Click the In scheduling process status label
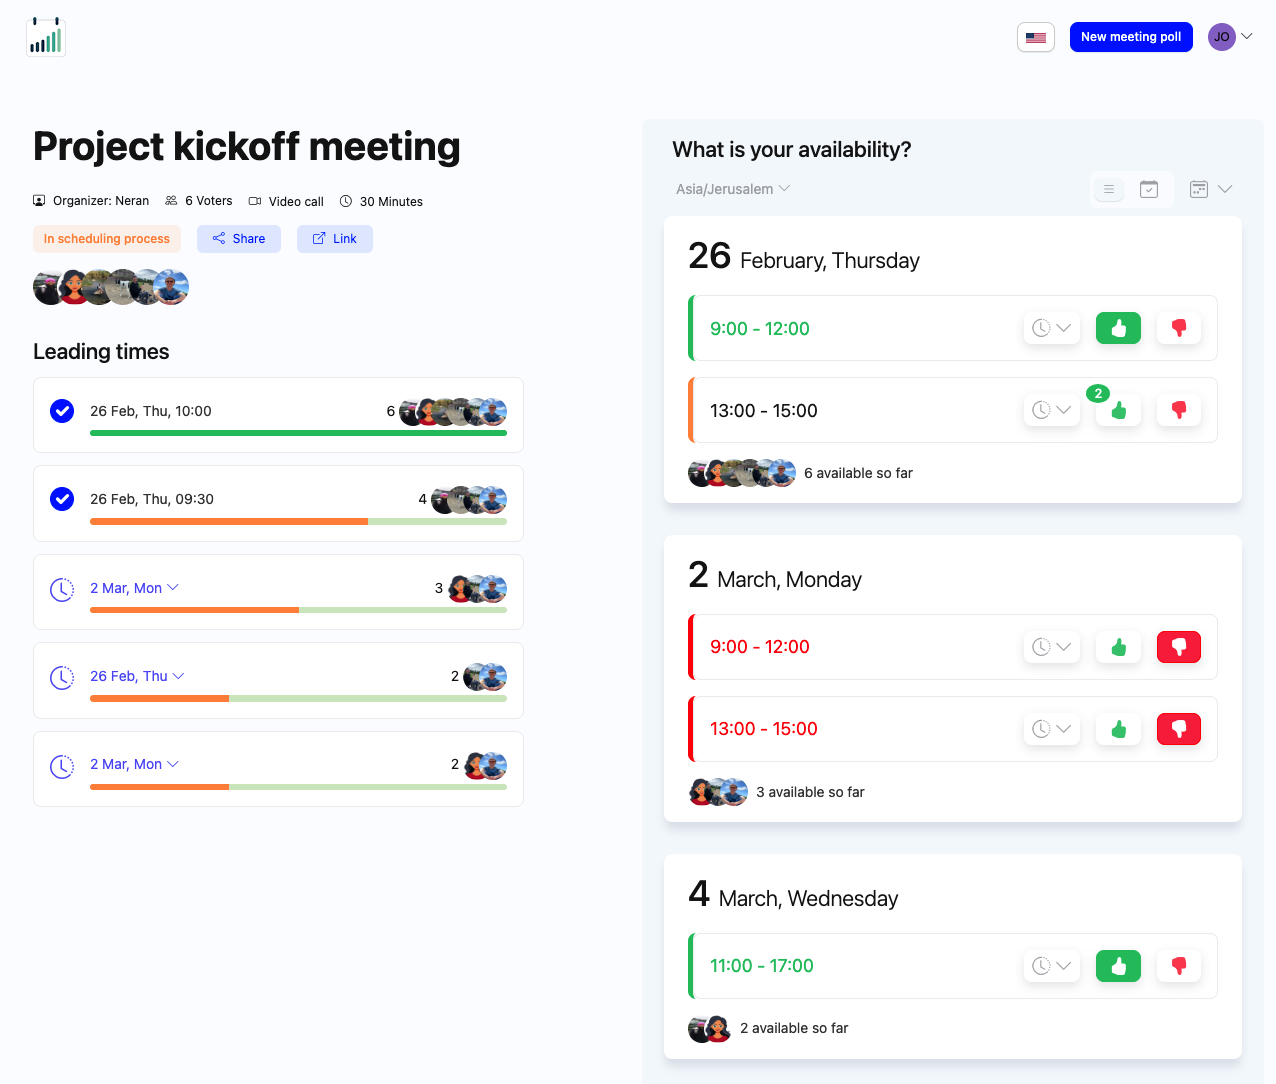This screenshot has width=1276, height=1084. (x=106, y=238)
